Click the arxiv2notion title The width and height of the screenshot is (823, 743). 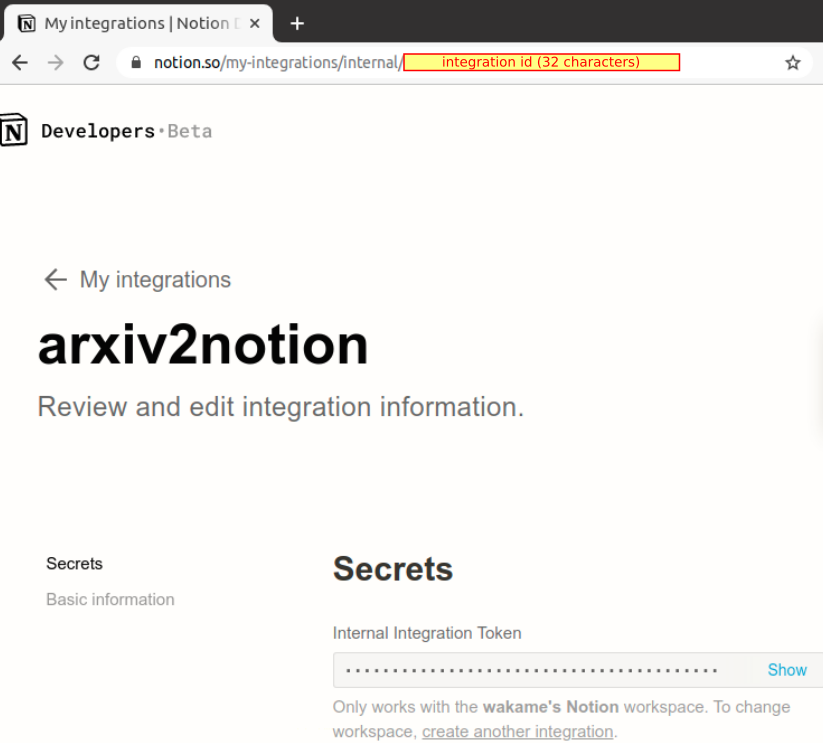click(x=203, y=345)
